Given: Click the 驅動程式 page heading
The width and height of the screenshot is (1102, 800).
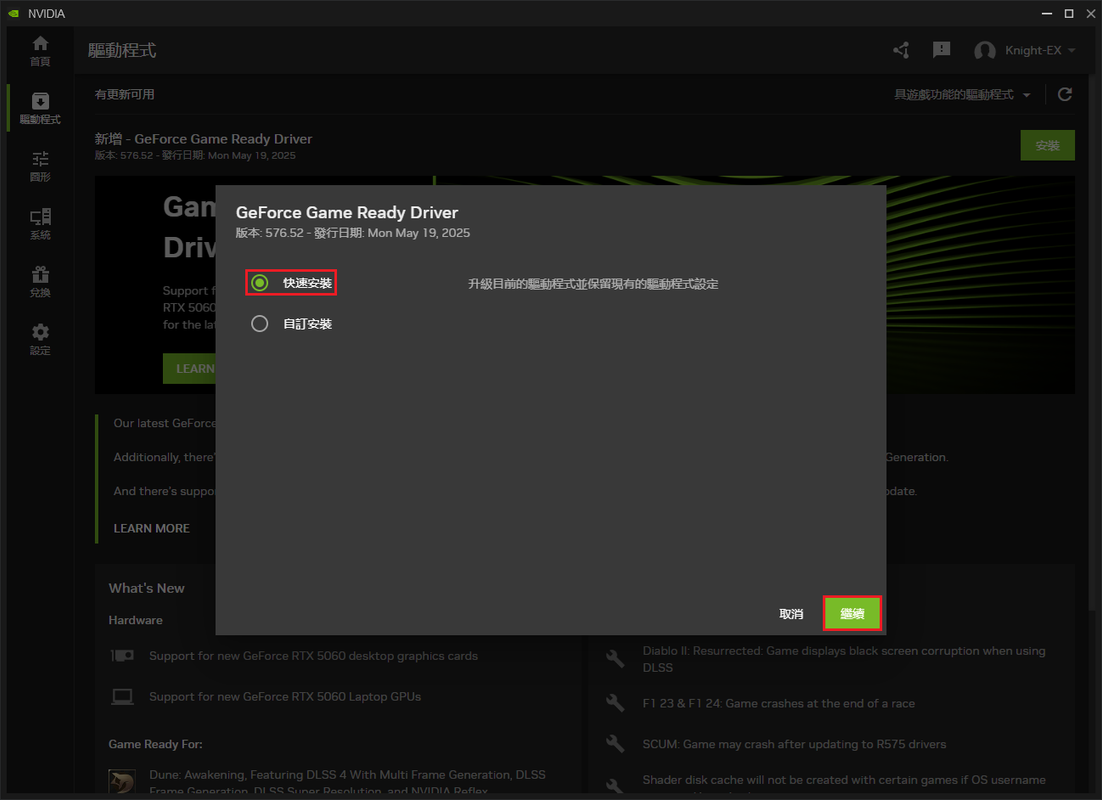Looking at the screenshot, I should click(122, 51).
